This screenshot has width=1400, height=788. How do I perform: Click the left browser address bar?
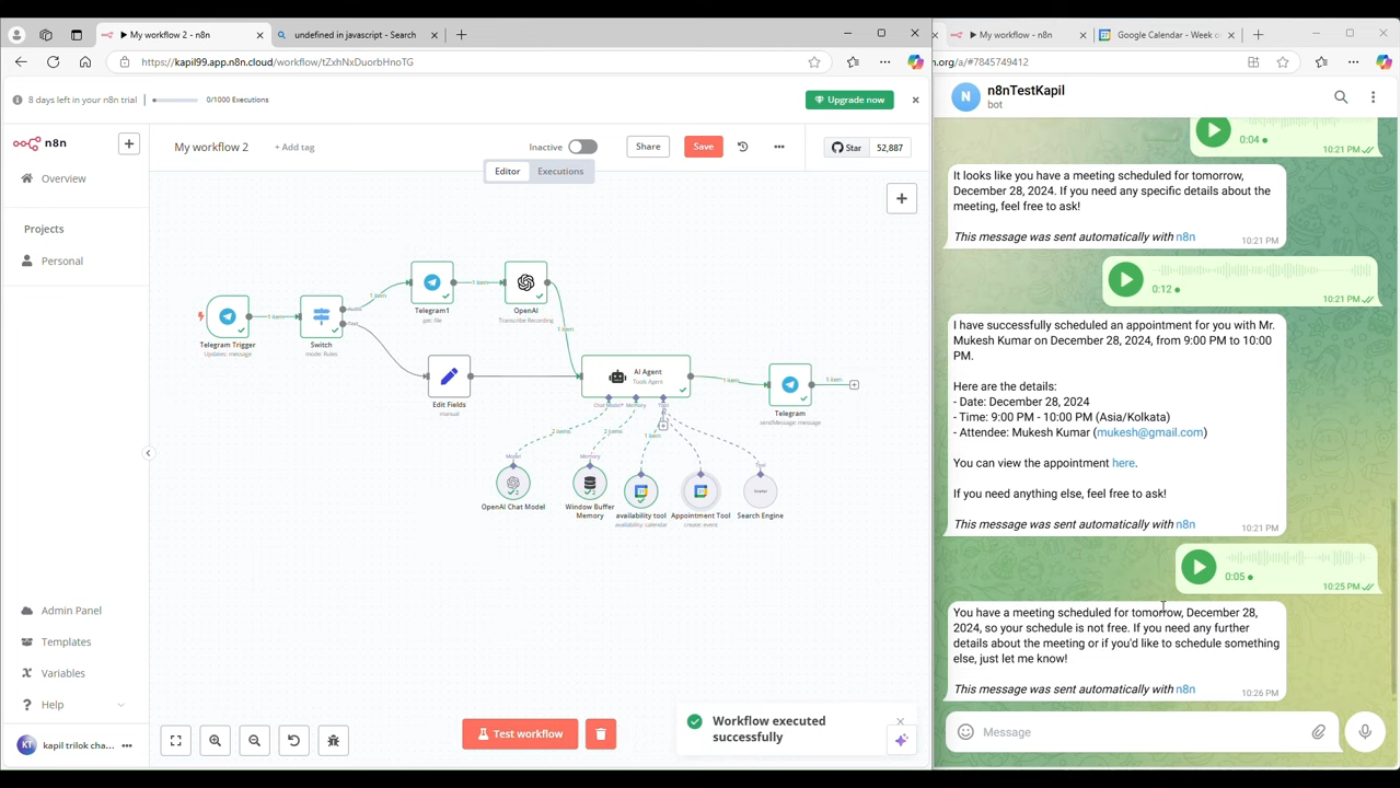pos(465,62)
